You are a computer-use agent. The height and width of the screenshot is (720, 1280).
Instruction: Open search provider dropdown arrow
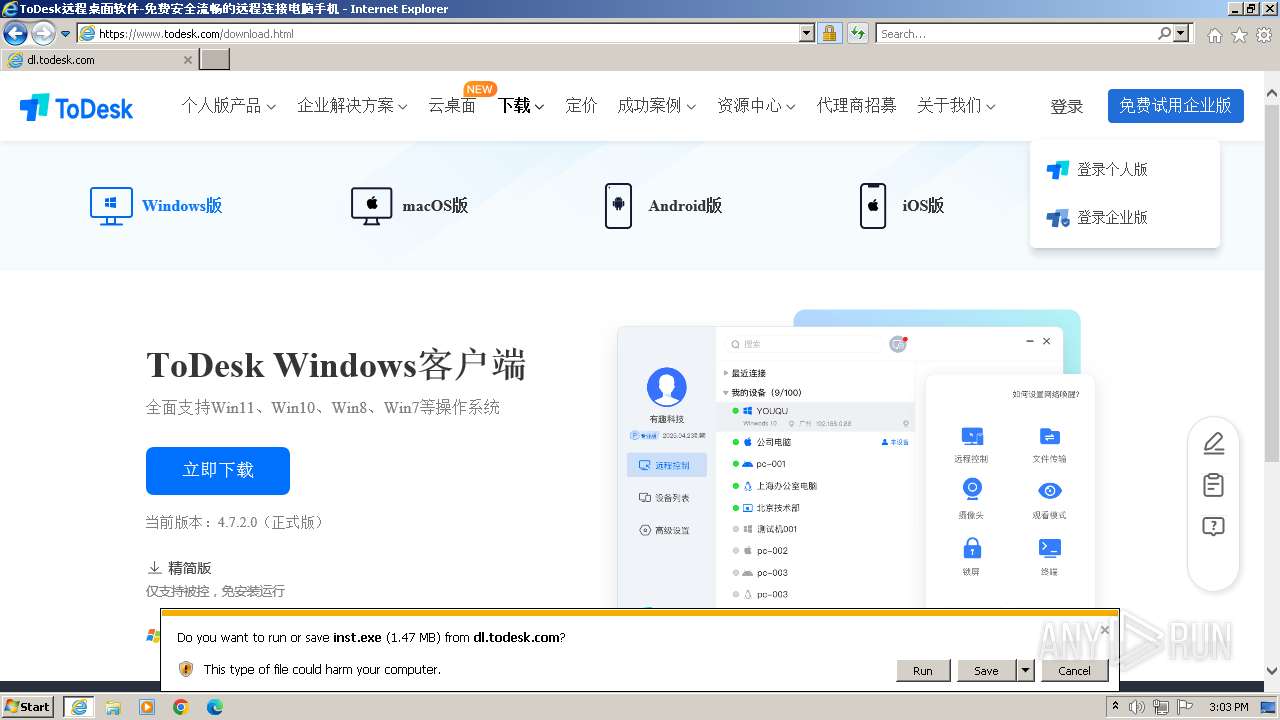[x=1183, y=33]
